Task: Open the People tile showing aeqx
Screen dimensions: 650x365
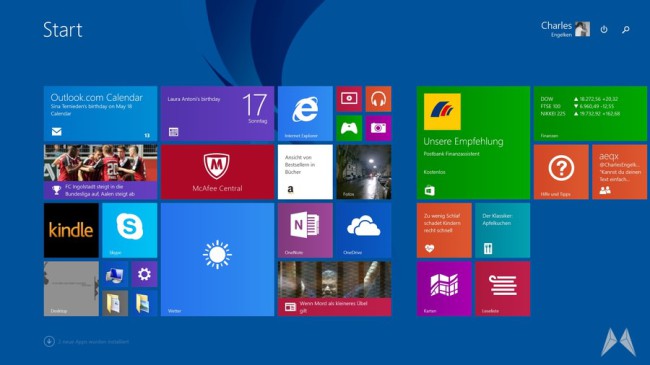Action: point(619,172)
